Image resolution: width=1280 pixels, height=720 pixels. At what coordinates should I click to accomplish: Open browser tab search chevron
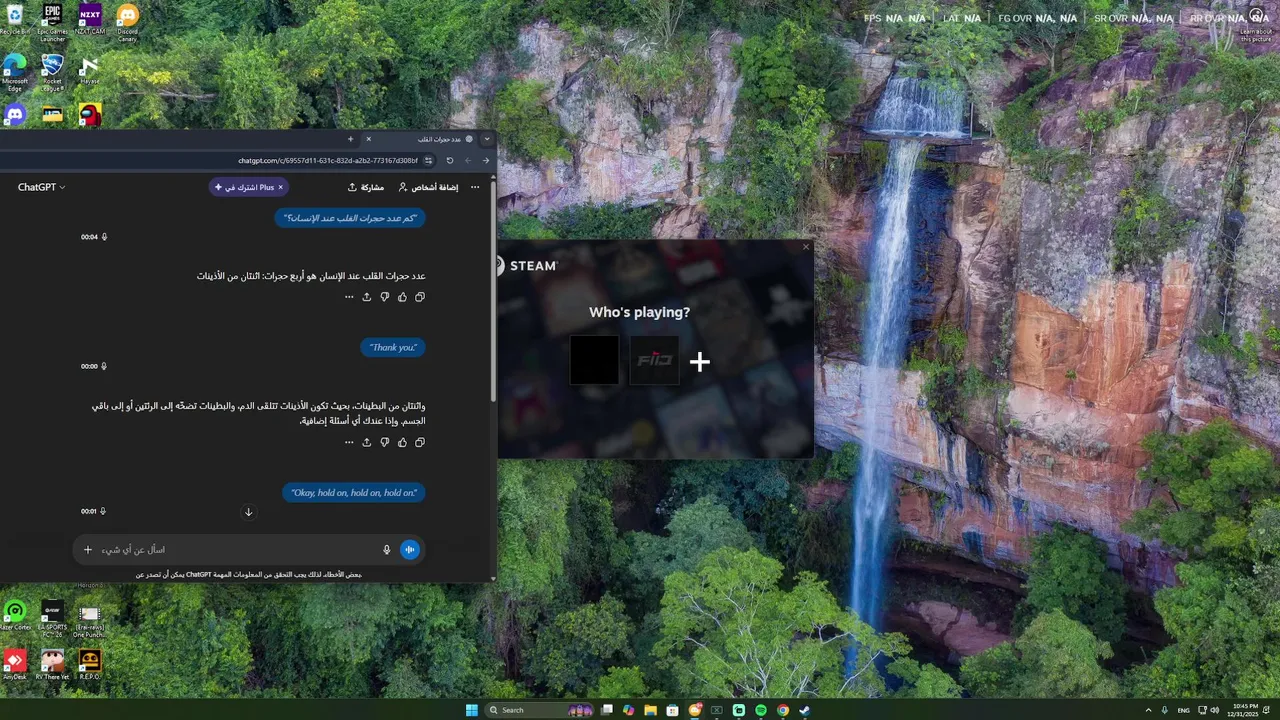pos(487,139)
